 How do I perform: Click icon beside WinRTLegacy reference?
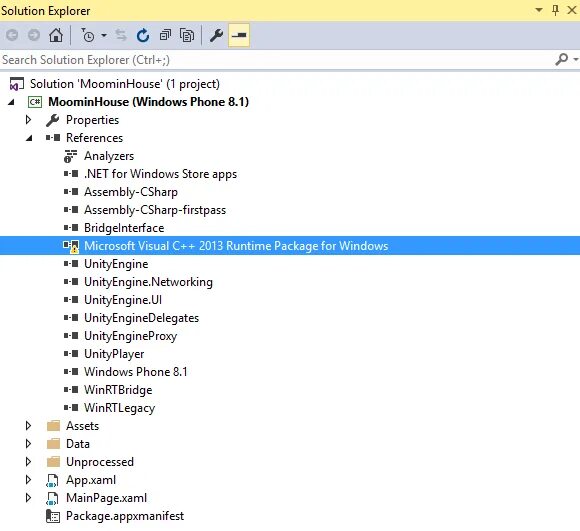click(71, 407)
